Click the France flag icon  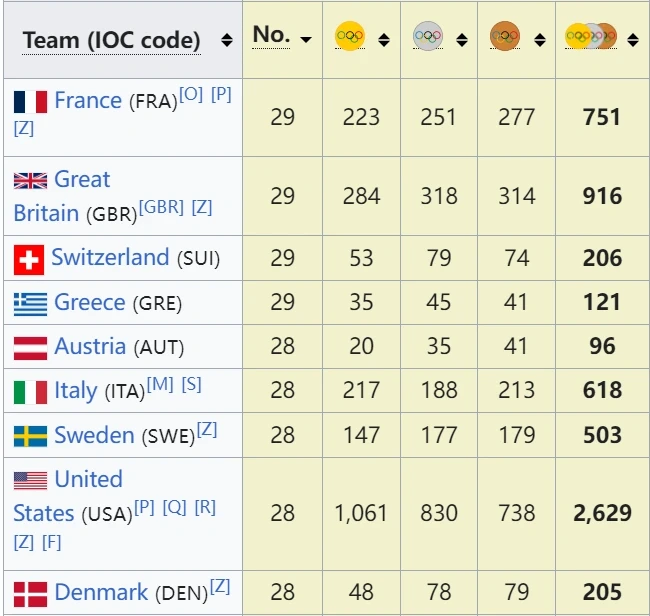(x=30, y=101)
